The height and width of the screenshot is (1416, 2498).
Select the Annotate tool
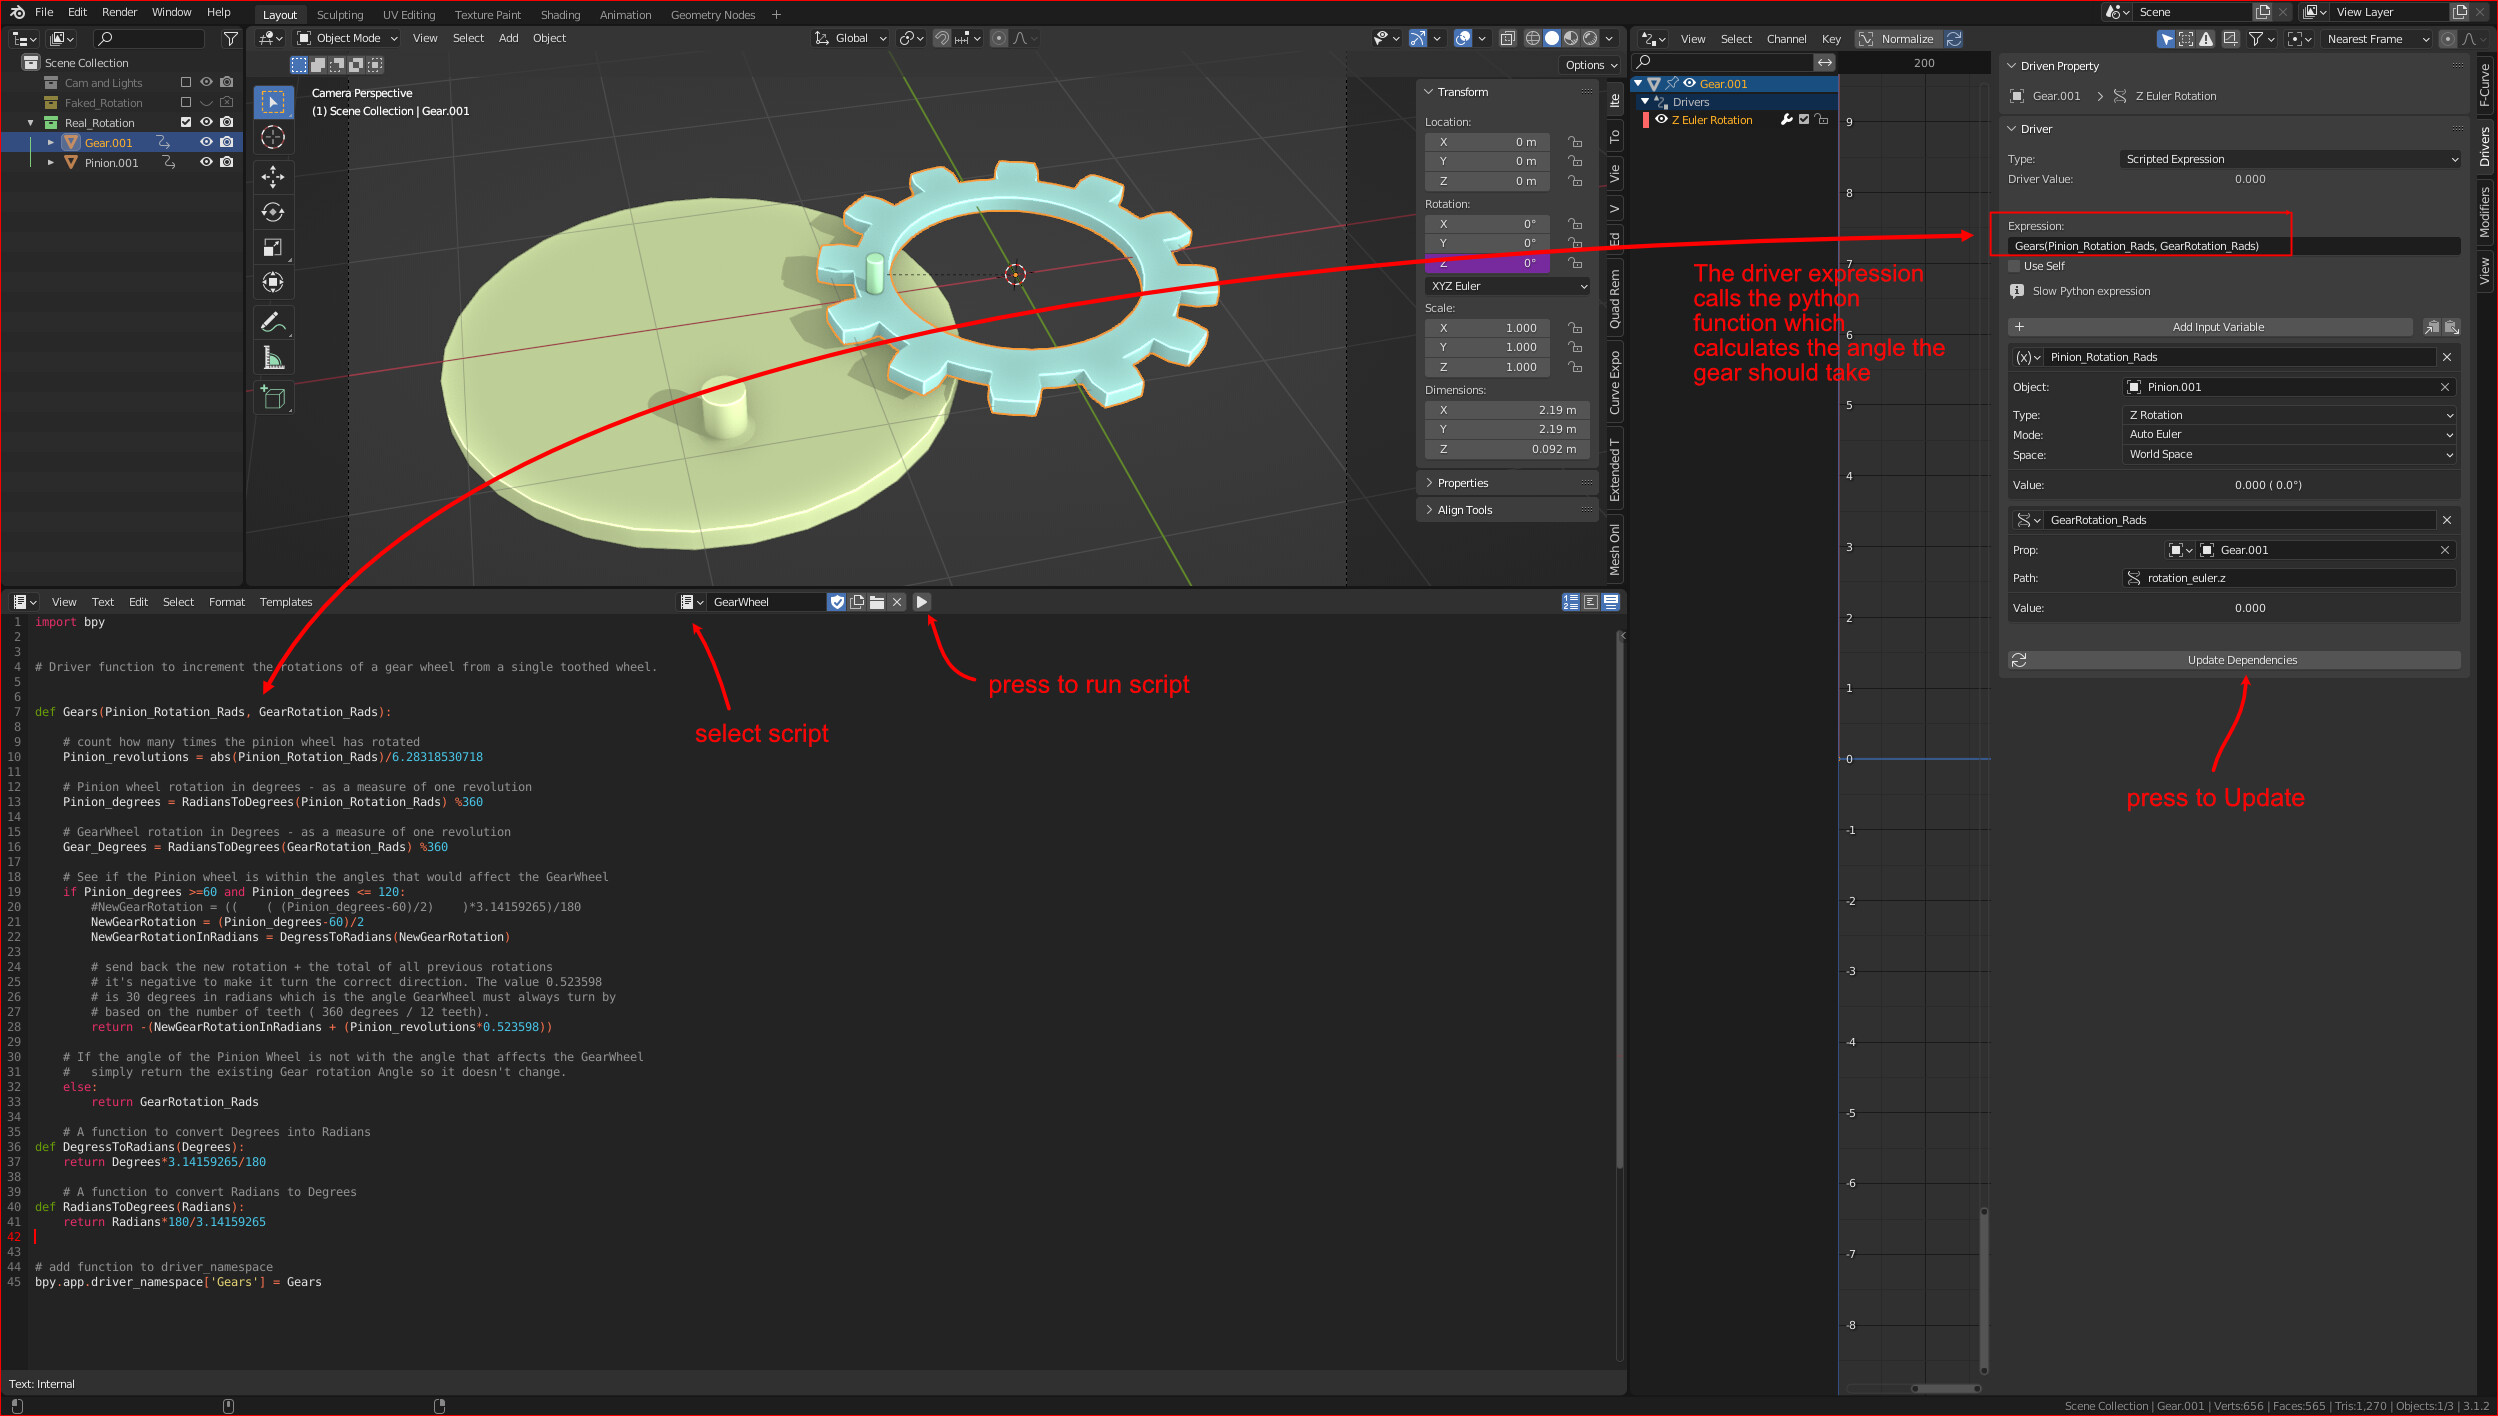(x=274, y=320)
